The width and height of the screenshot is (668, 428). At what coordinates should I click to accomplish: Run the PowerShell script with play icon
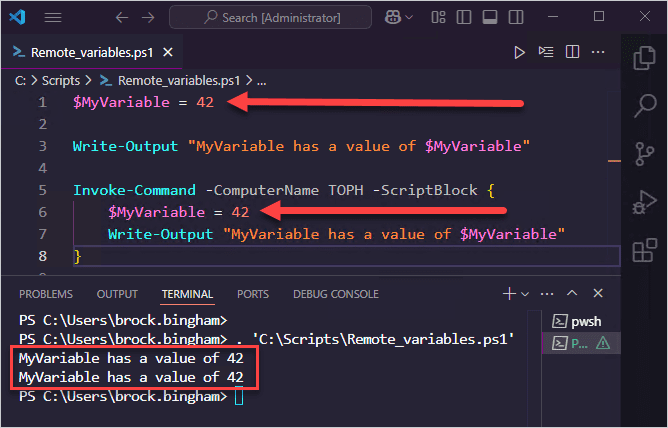[519, 52]
